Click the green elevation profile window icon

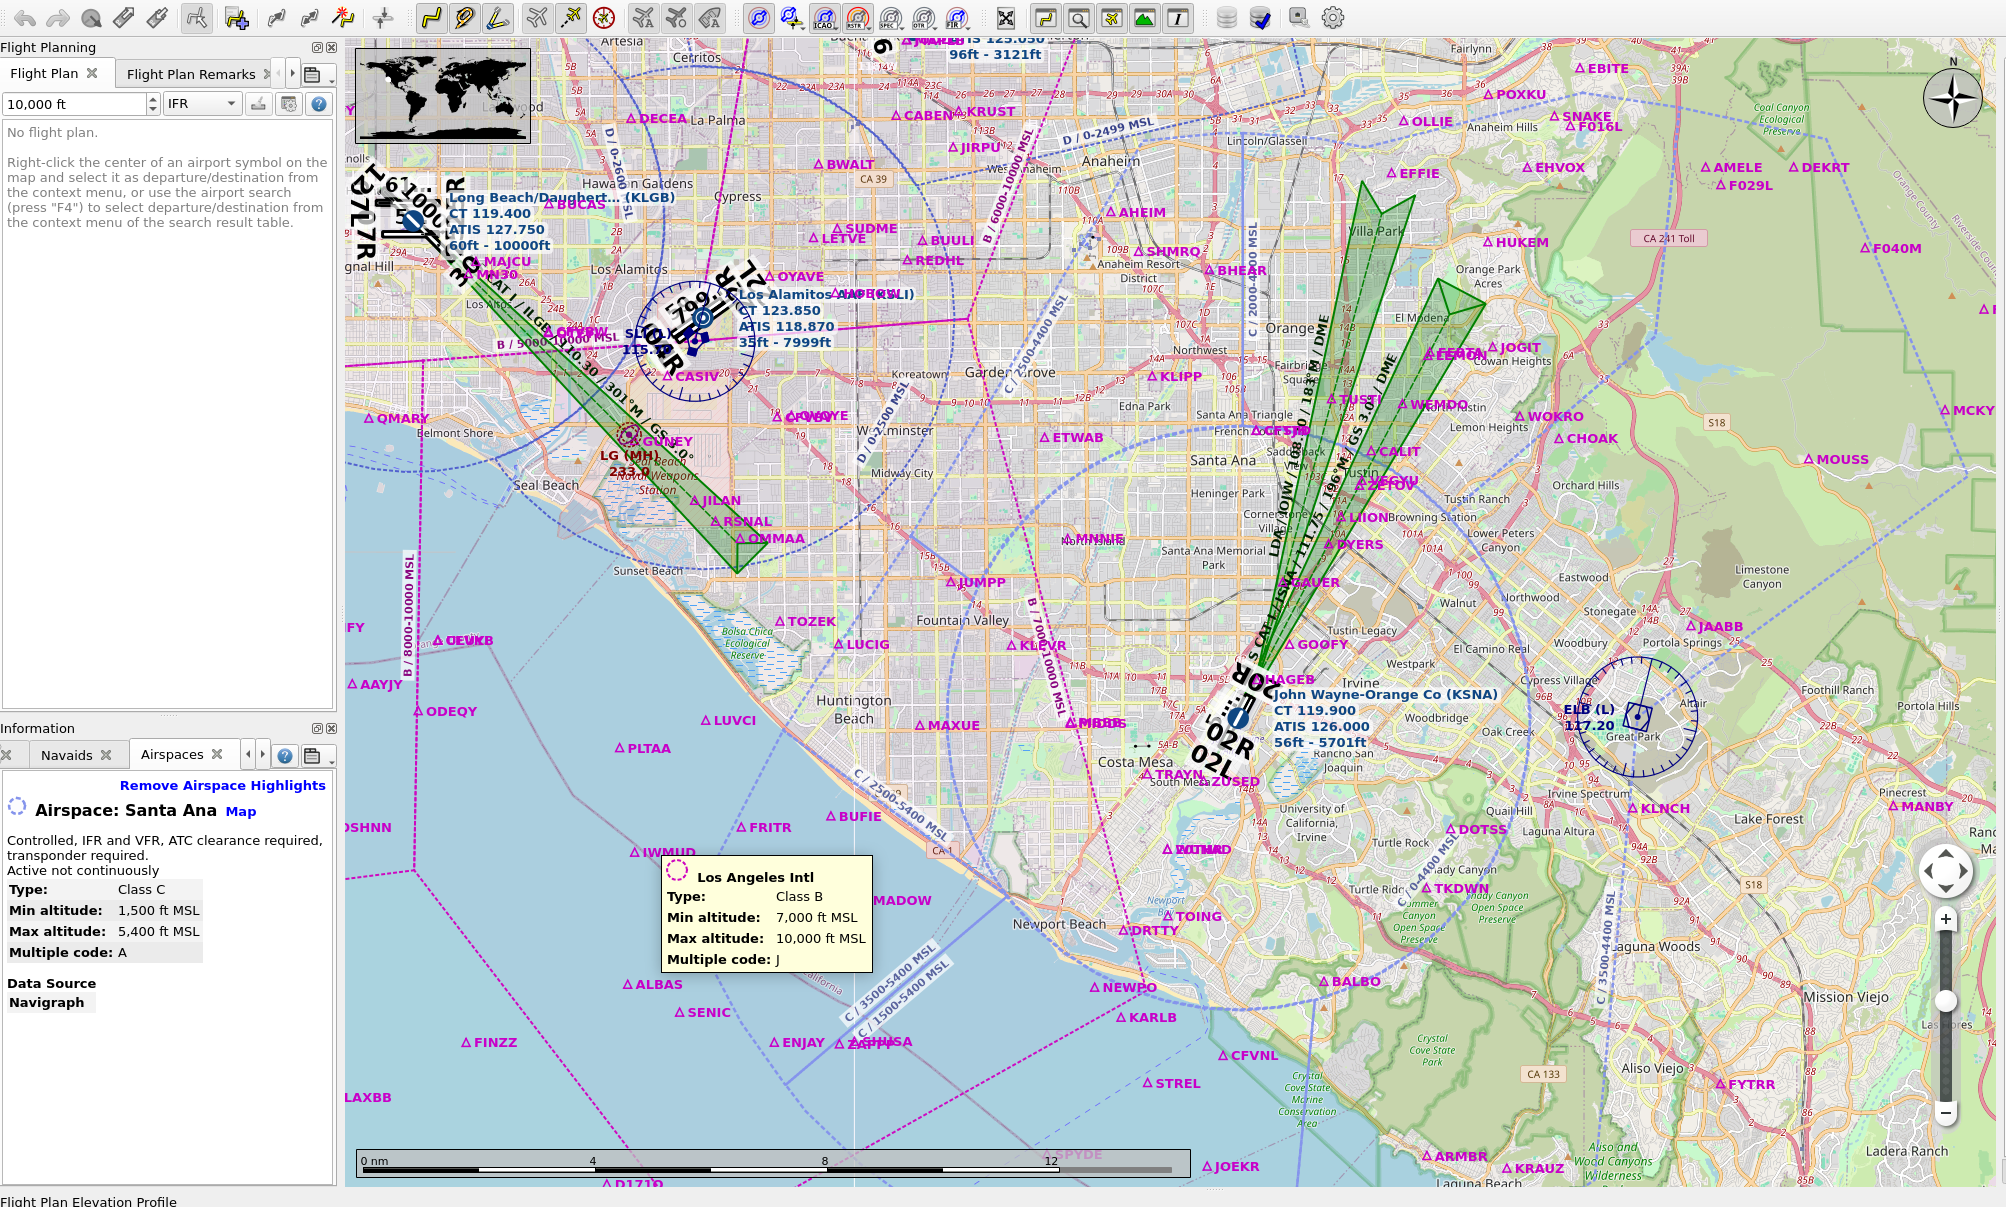click(x=1144, y=18)
